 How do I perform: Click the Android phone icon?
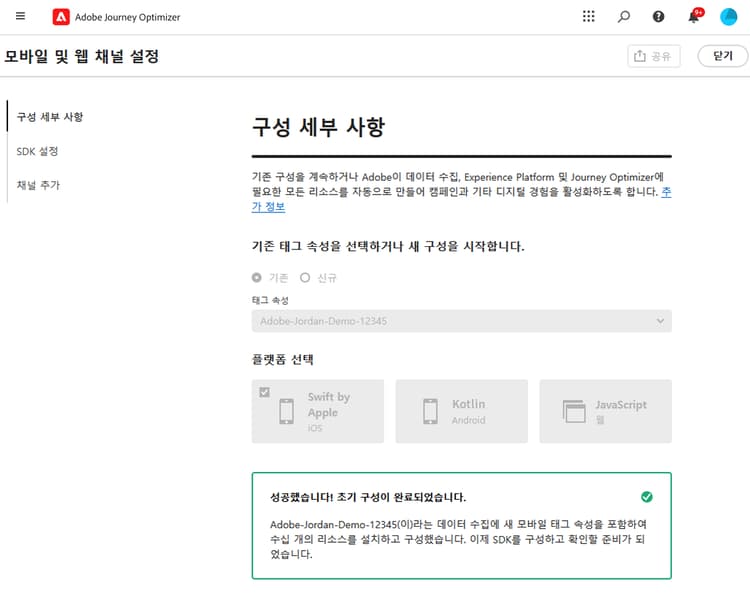pos(430,411)
